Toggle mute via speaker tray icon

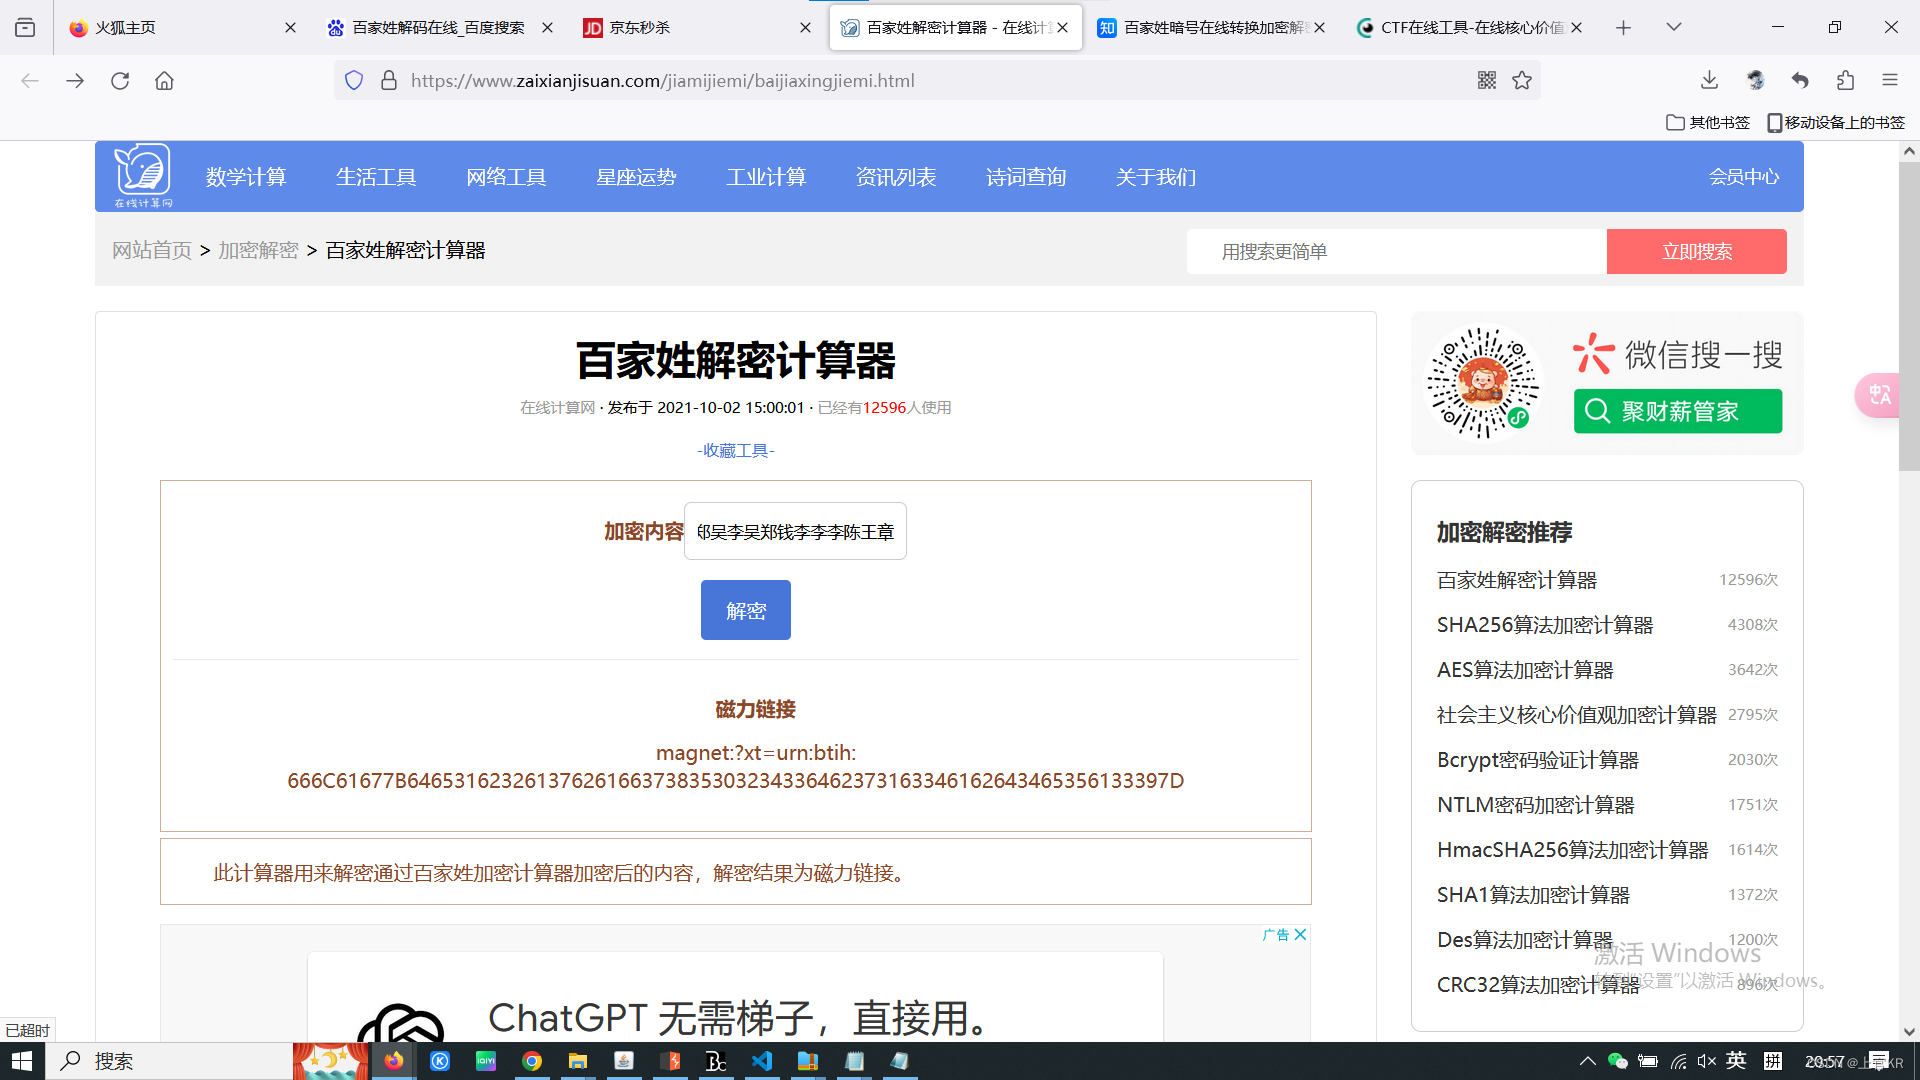[x=1706, y=1061]
